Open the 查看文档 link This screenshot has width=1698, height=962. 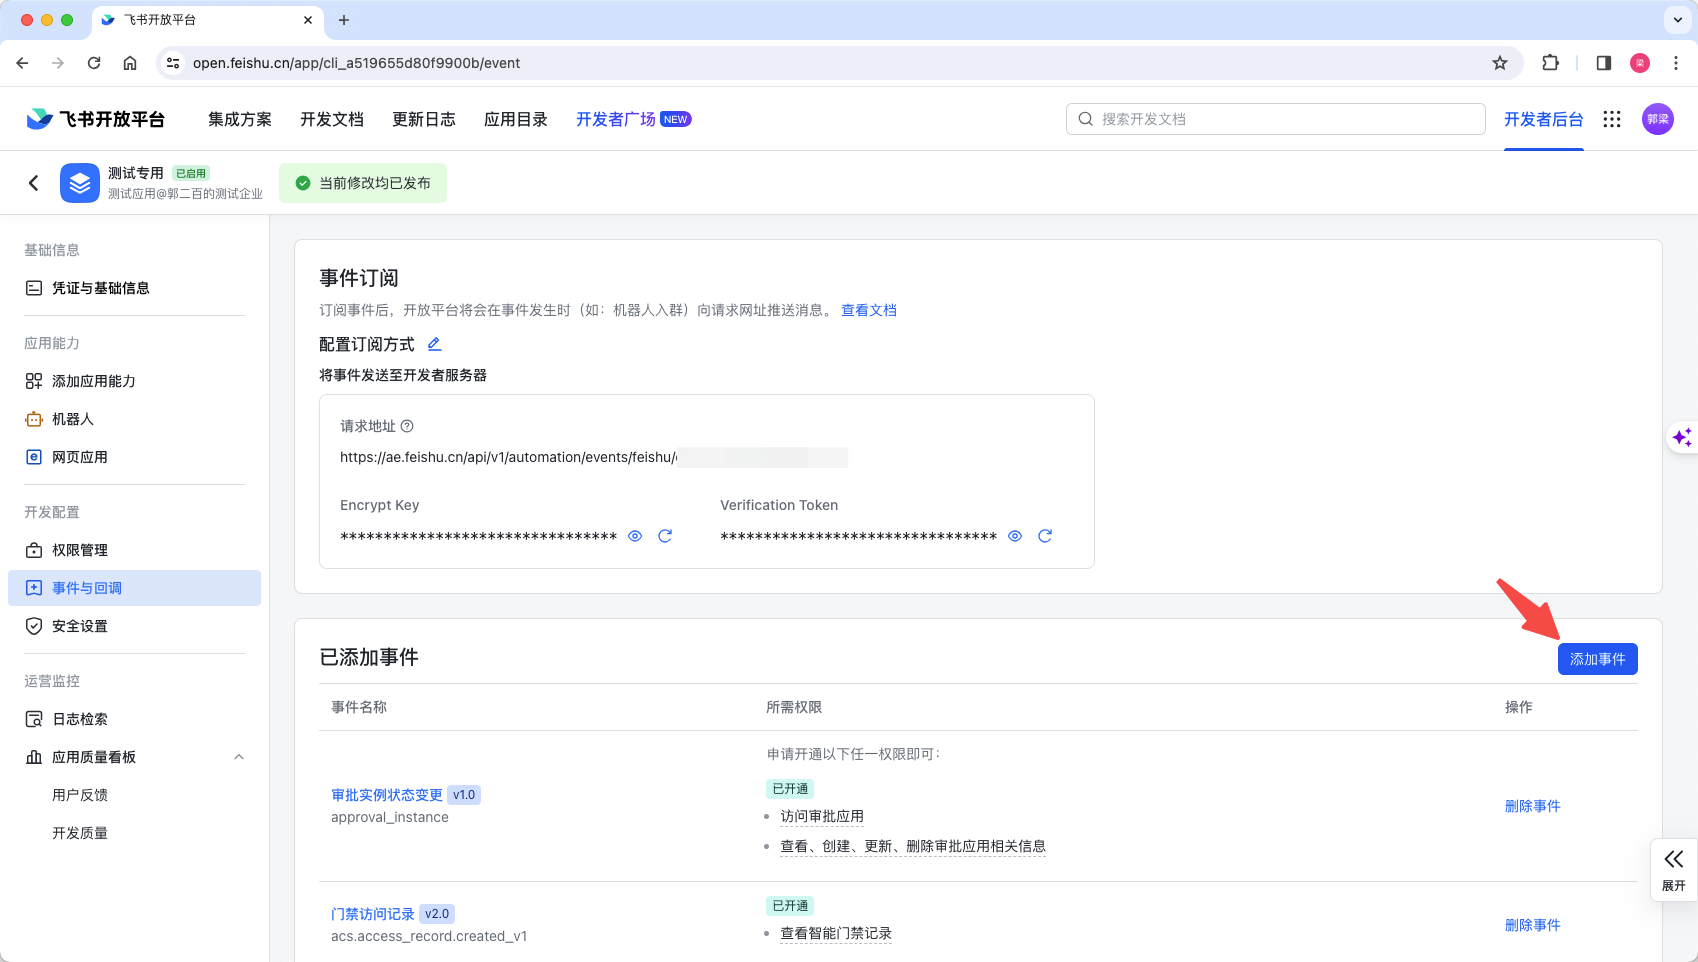click(869, 310)
